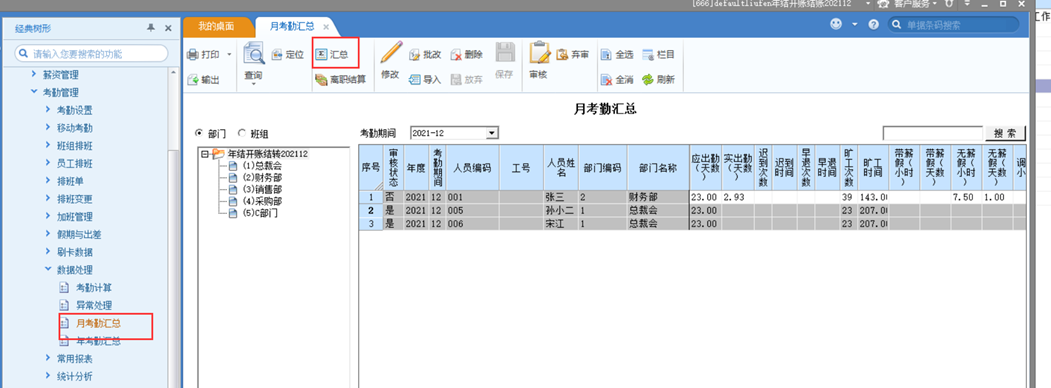Click the 刷新 refresh icon
The height and width of the screenshot is (388, 1051).
(647, 80)
